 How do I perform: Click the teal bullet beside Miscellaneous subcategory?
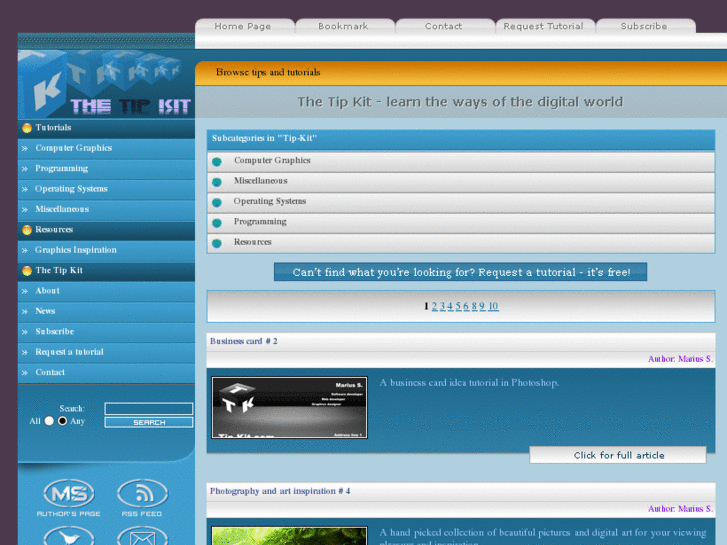pyautogui.click(x=217, y=182)
